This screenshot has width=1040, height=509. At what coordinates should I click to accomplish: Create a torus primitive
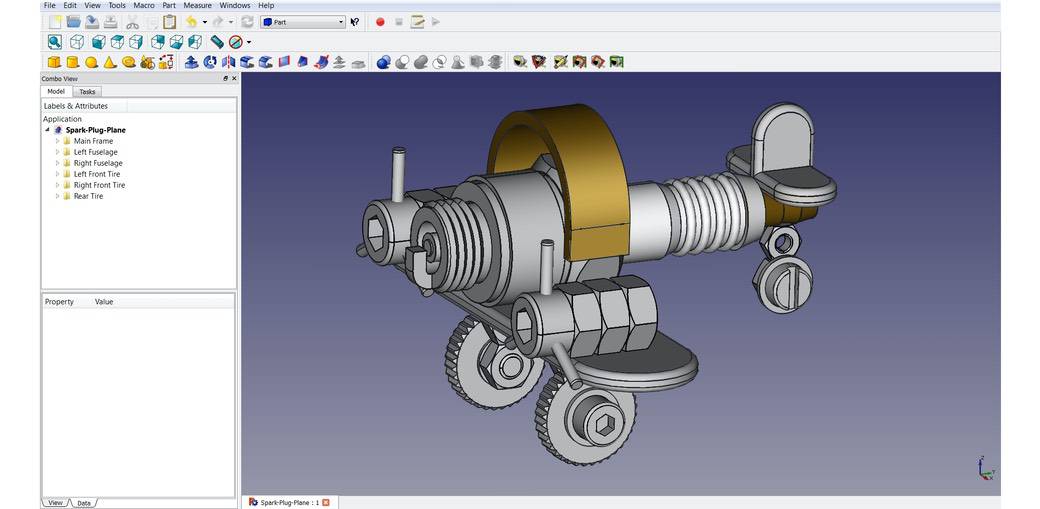coord(129,62)
